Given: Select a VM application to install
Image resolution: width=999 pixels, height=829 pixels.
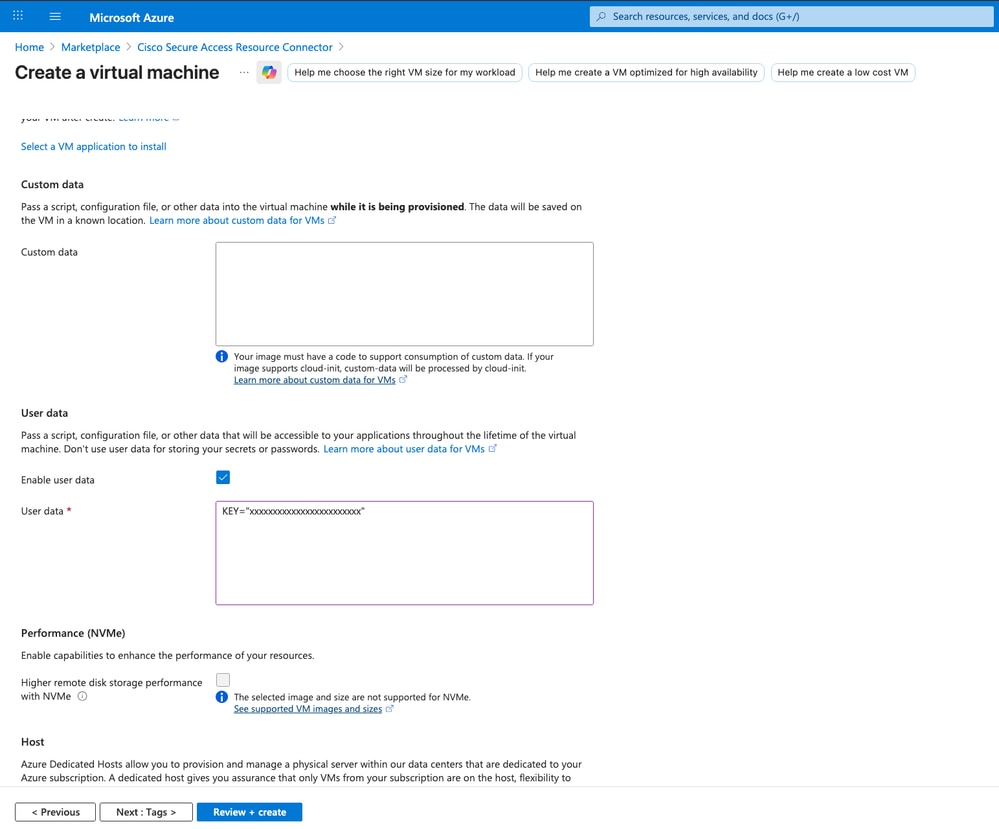Looking at the screenshot, I should pos(93,146).
